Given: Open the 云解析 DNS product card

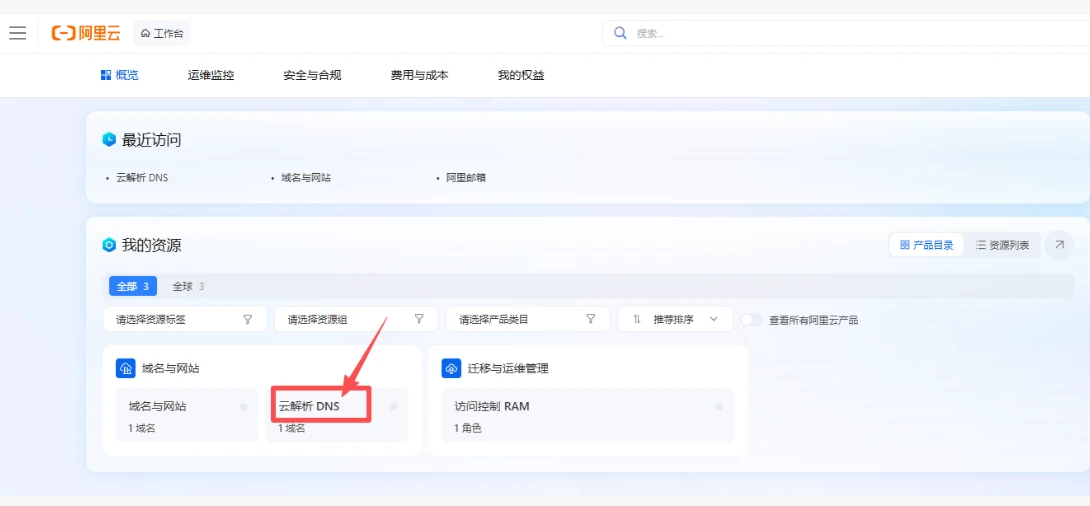Looking at the screenshot, I should click(x=336, y=415).
